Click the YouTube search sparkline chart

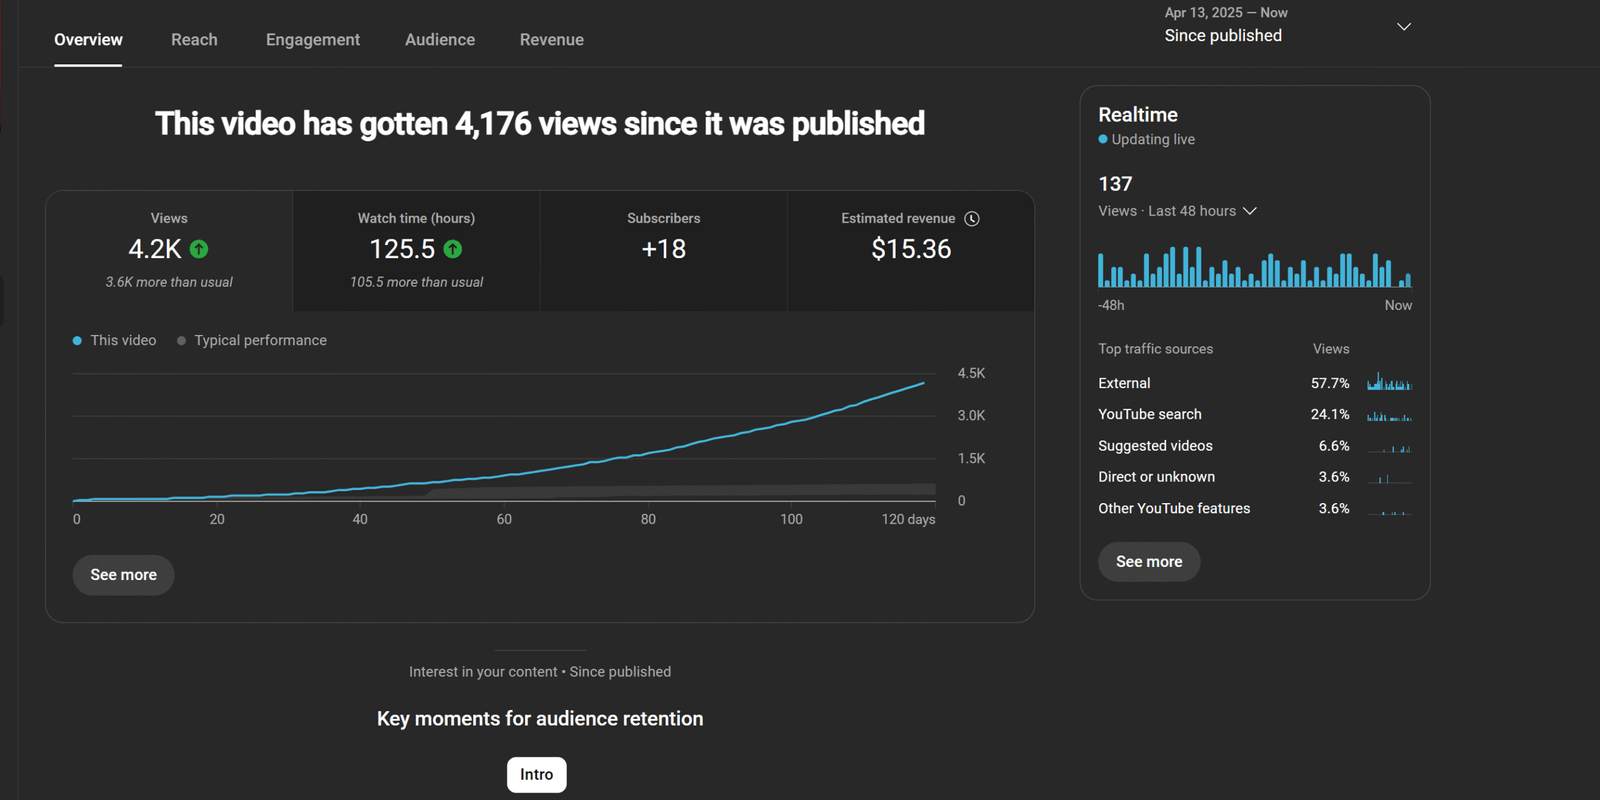pyautogui.click(x=1389, y=415)
